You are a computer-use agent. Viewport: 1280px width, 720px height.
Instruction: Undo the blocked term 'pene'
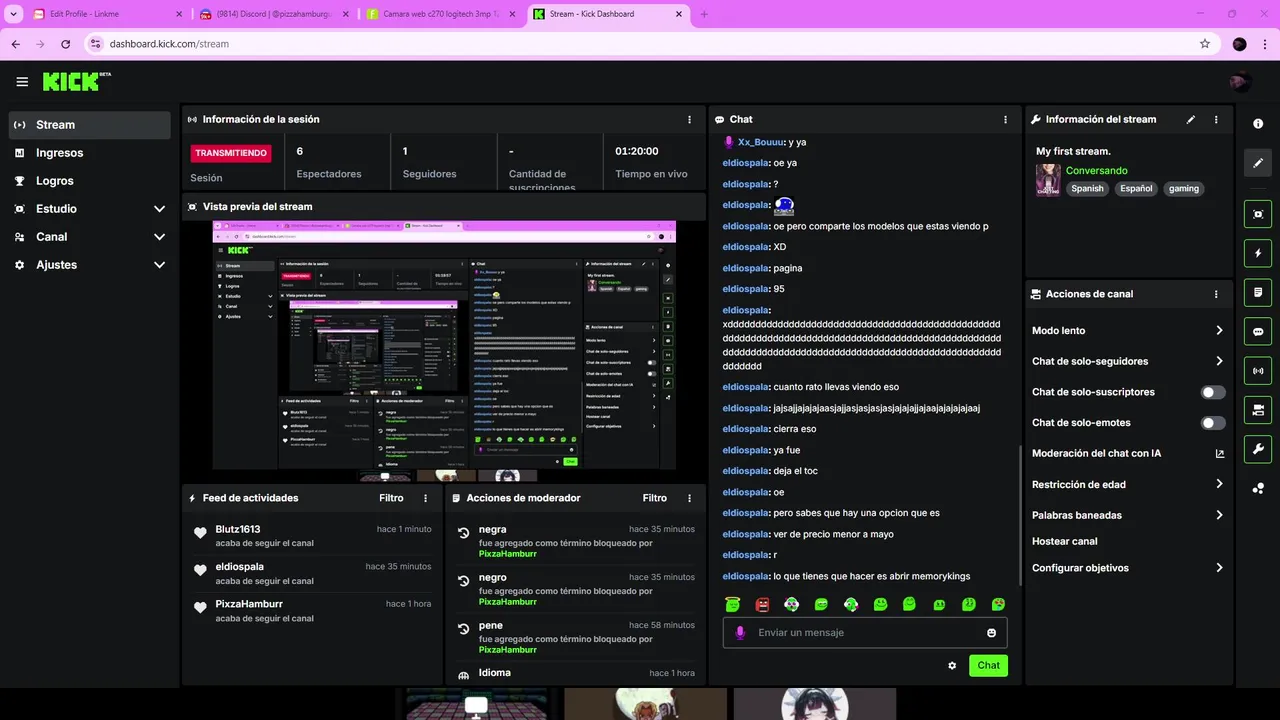click(x=464, y=629)
